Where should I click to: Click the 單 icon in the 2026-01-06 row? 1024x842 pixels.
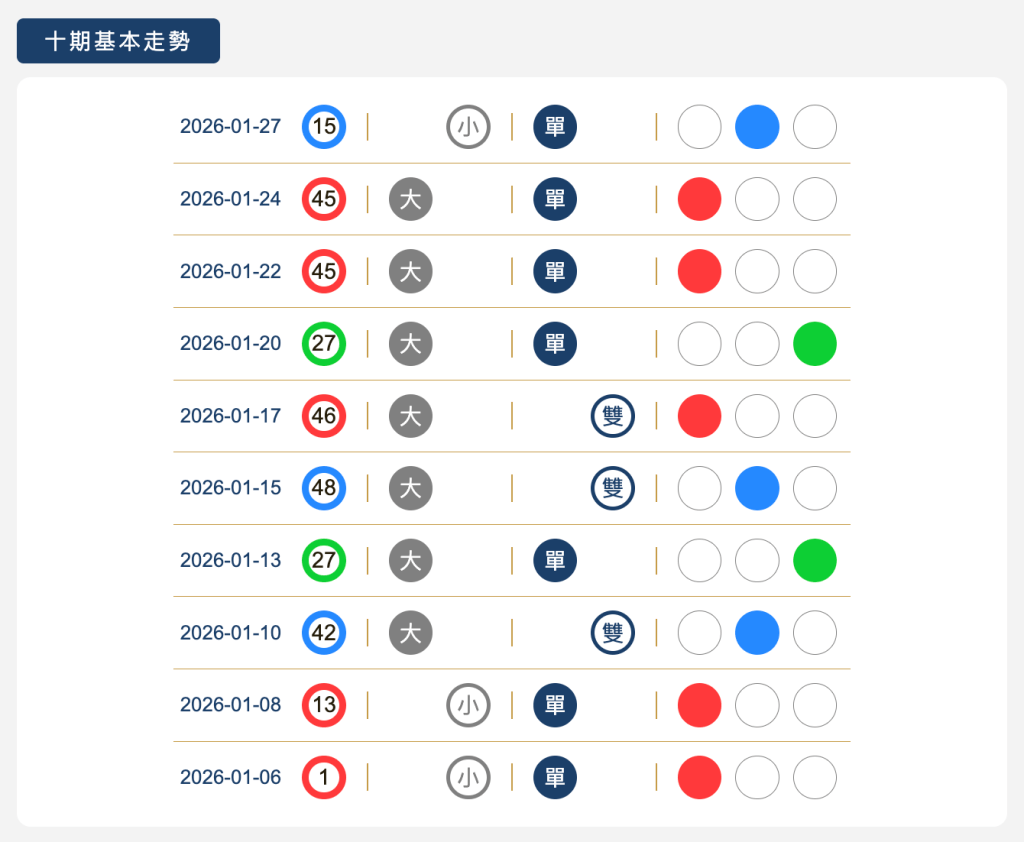click(x=555, y=777)
